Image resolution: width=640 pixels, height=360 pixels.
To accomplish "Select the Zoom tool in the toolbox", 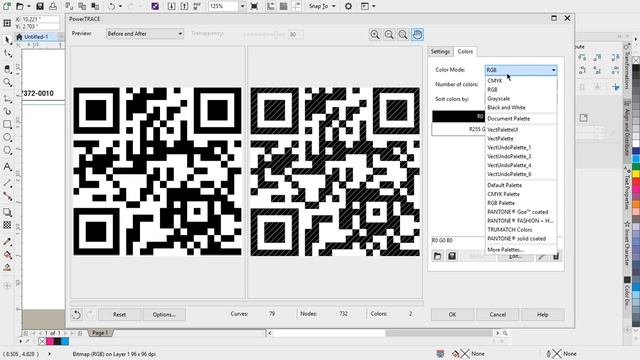I will (7, 82).
